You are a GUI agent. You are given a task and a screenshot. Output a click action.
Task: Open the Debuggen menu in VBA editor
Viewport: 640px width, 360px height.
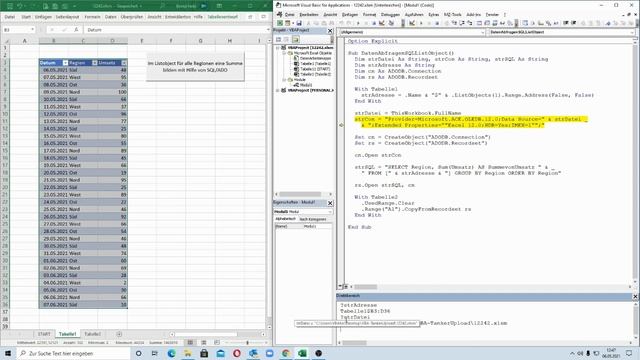coord(390,15)
